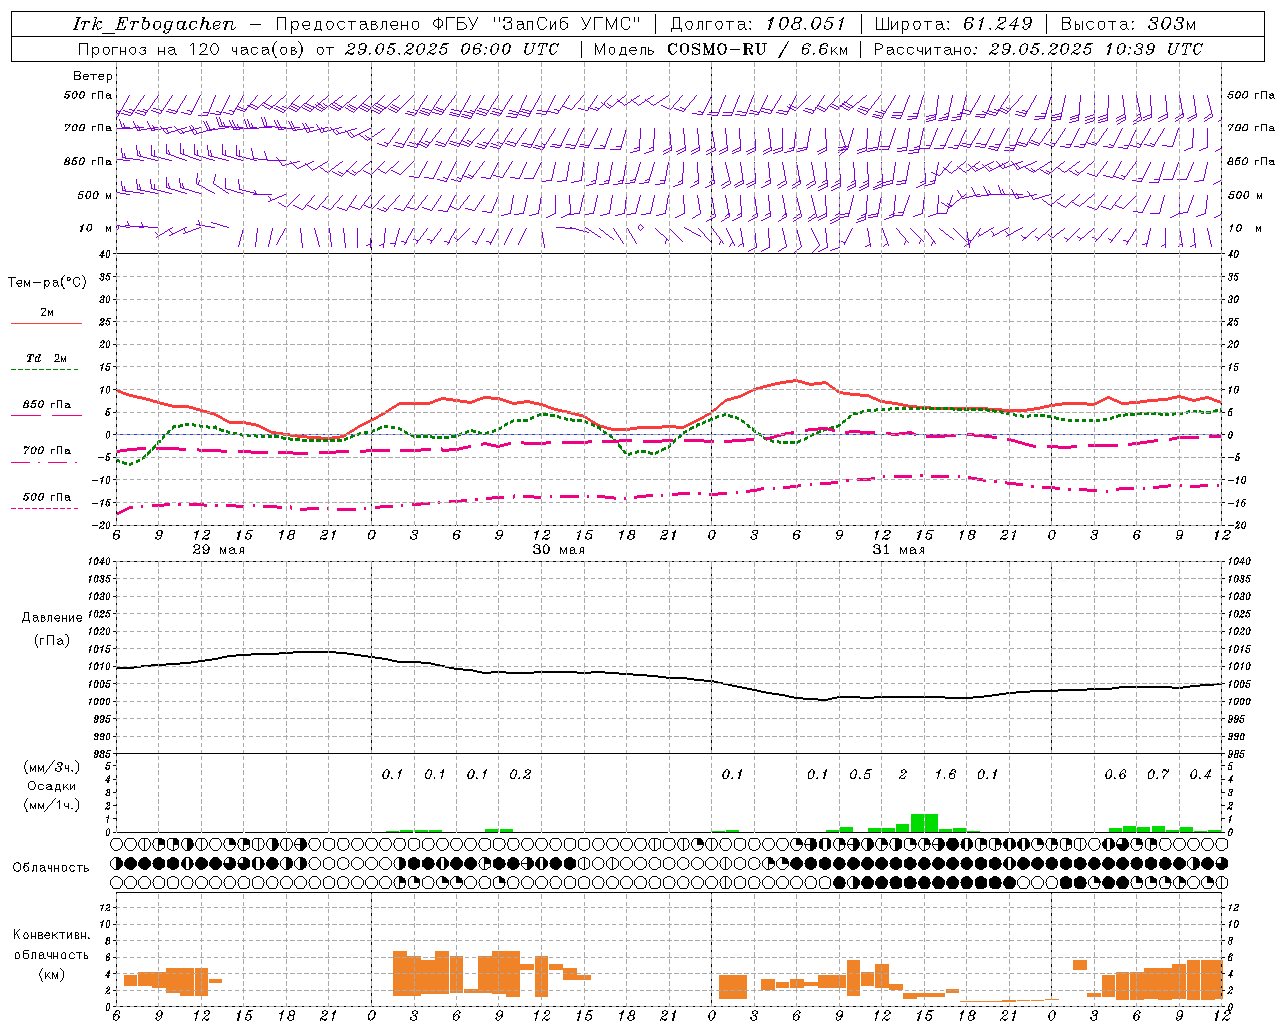Click the Тем-ра(°C) axis title

point(47,283)
